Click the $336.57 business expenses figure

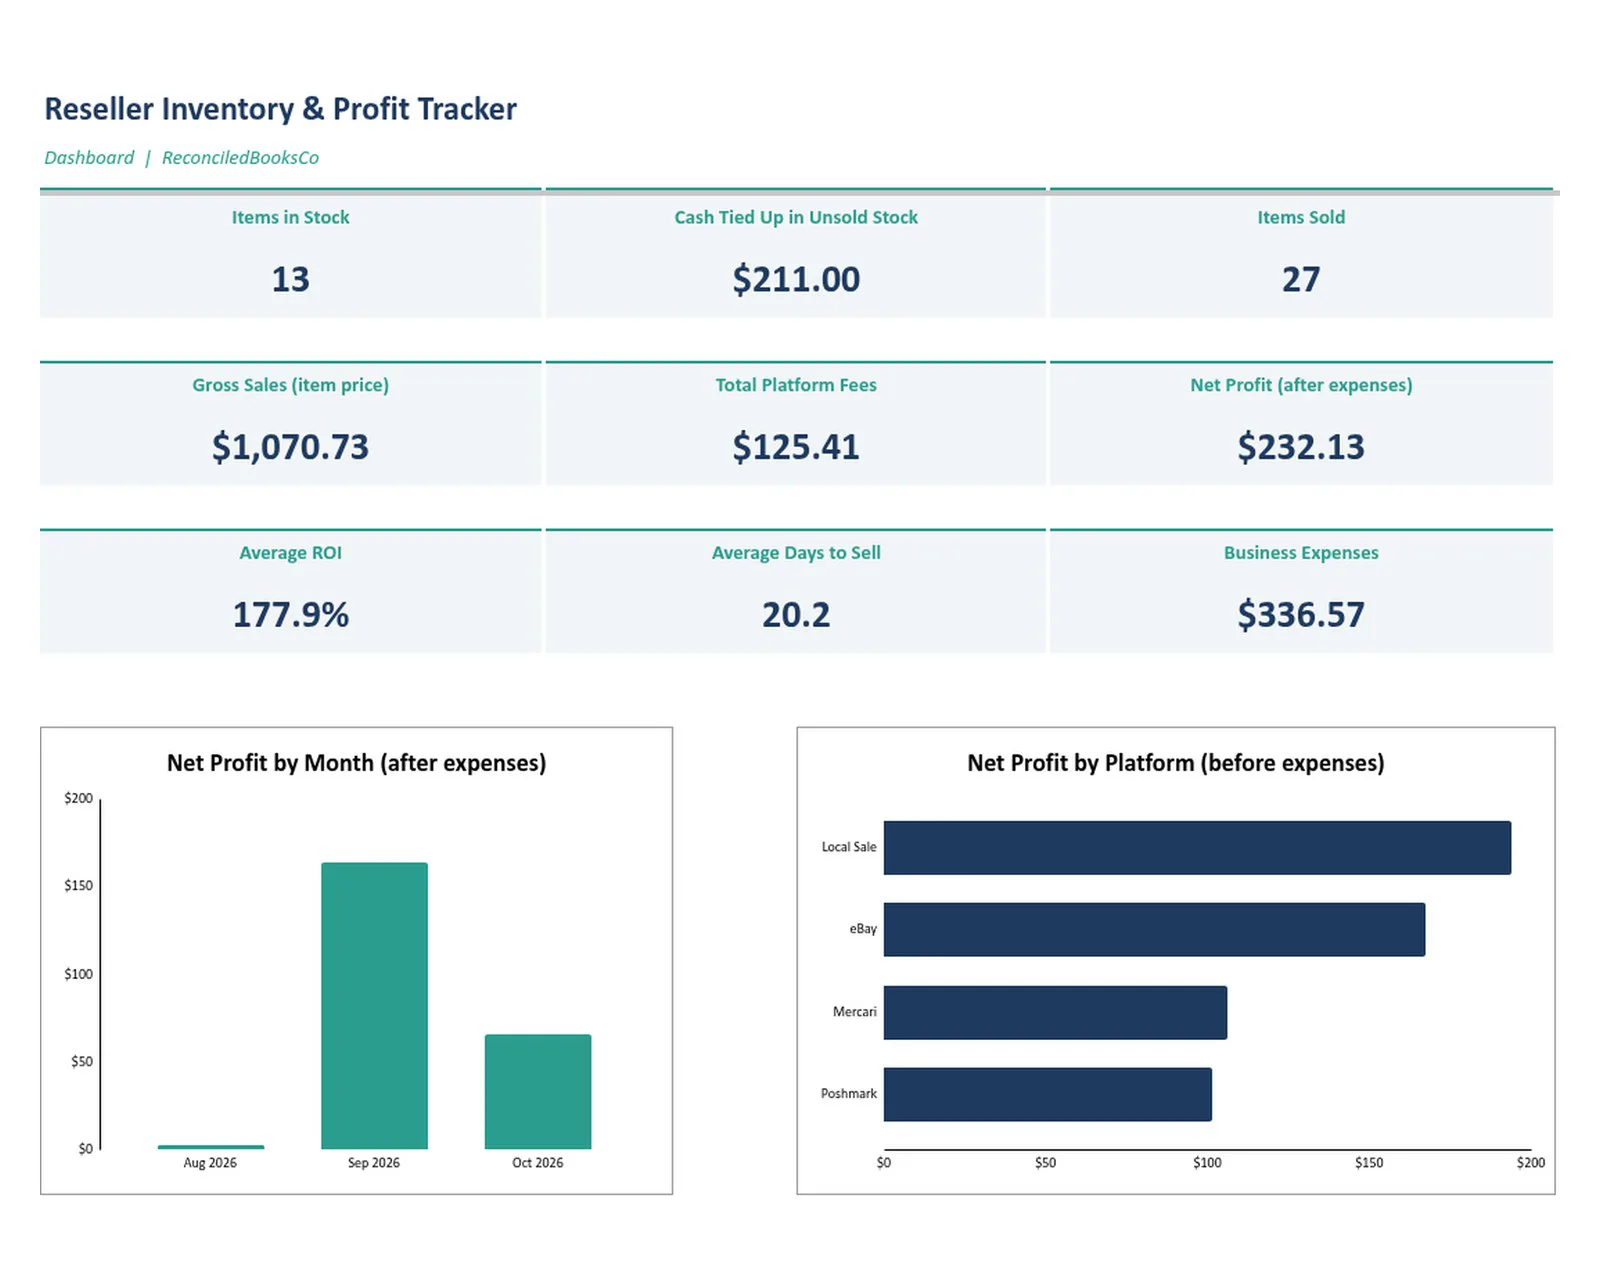pyautogui.click(x=1301, y=615)
